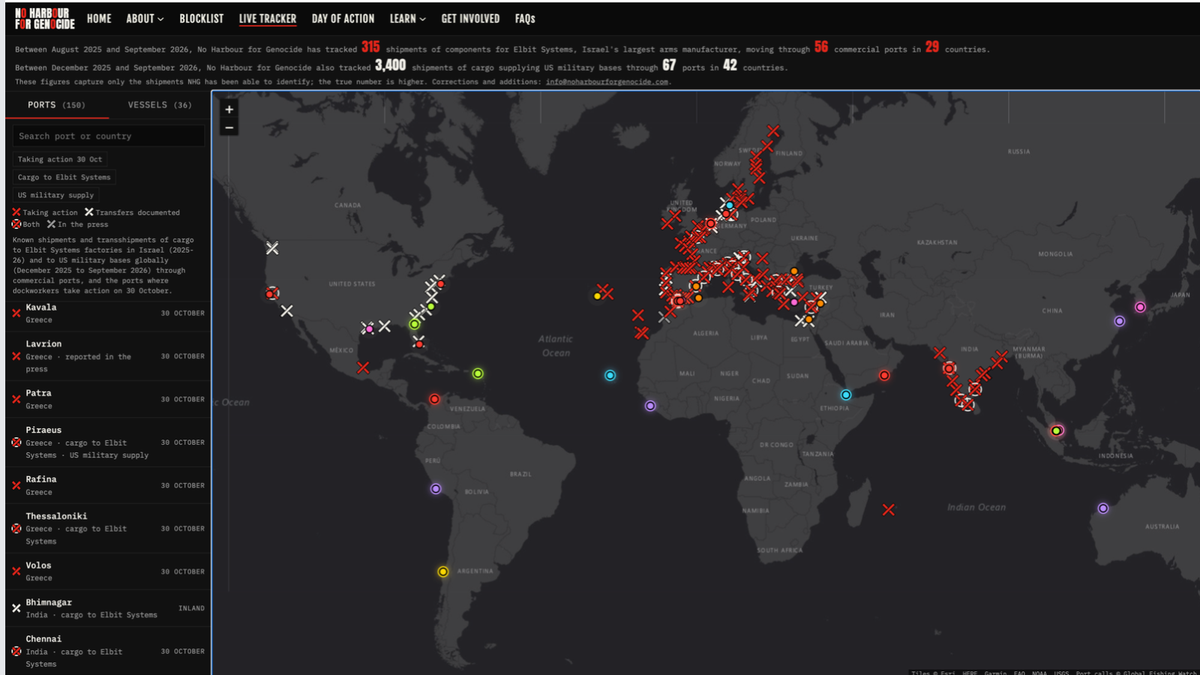Select the Lavrion port row
This screenshot has width=1200, height=675.
108,356
